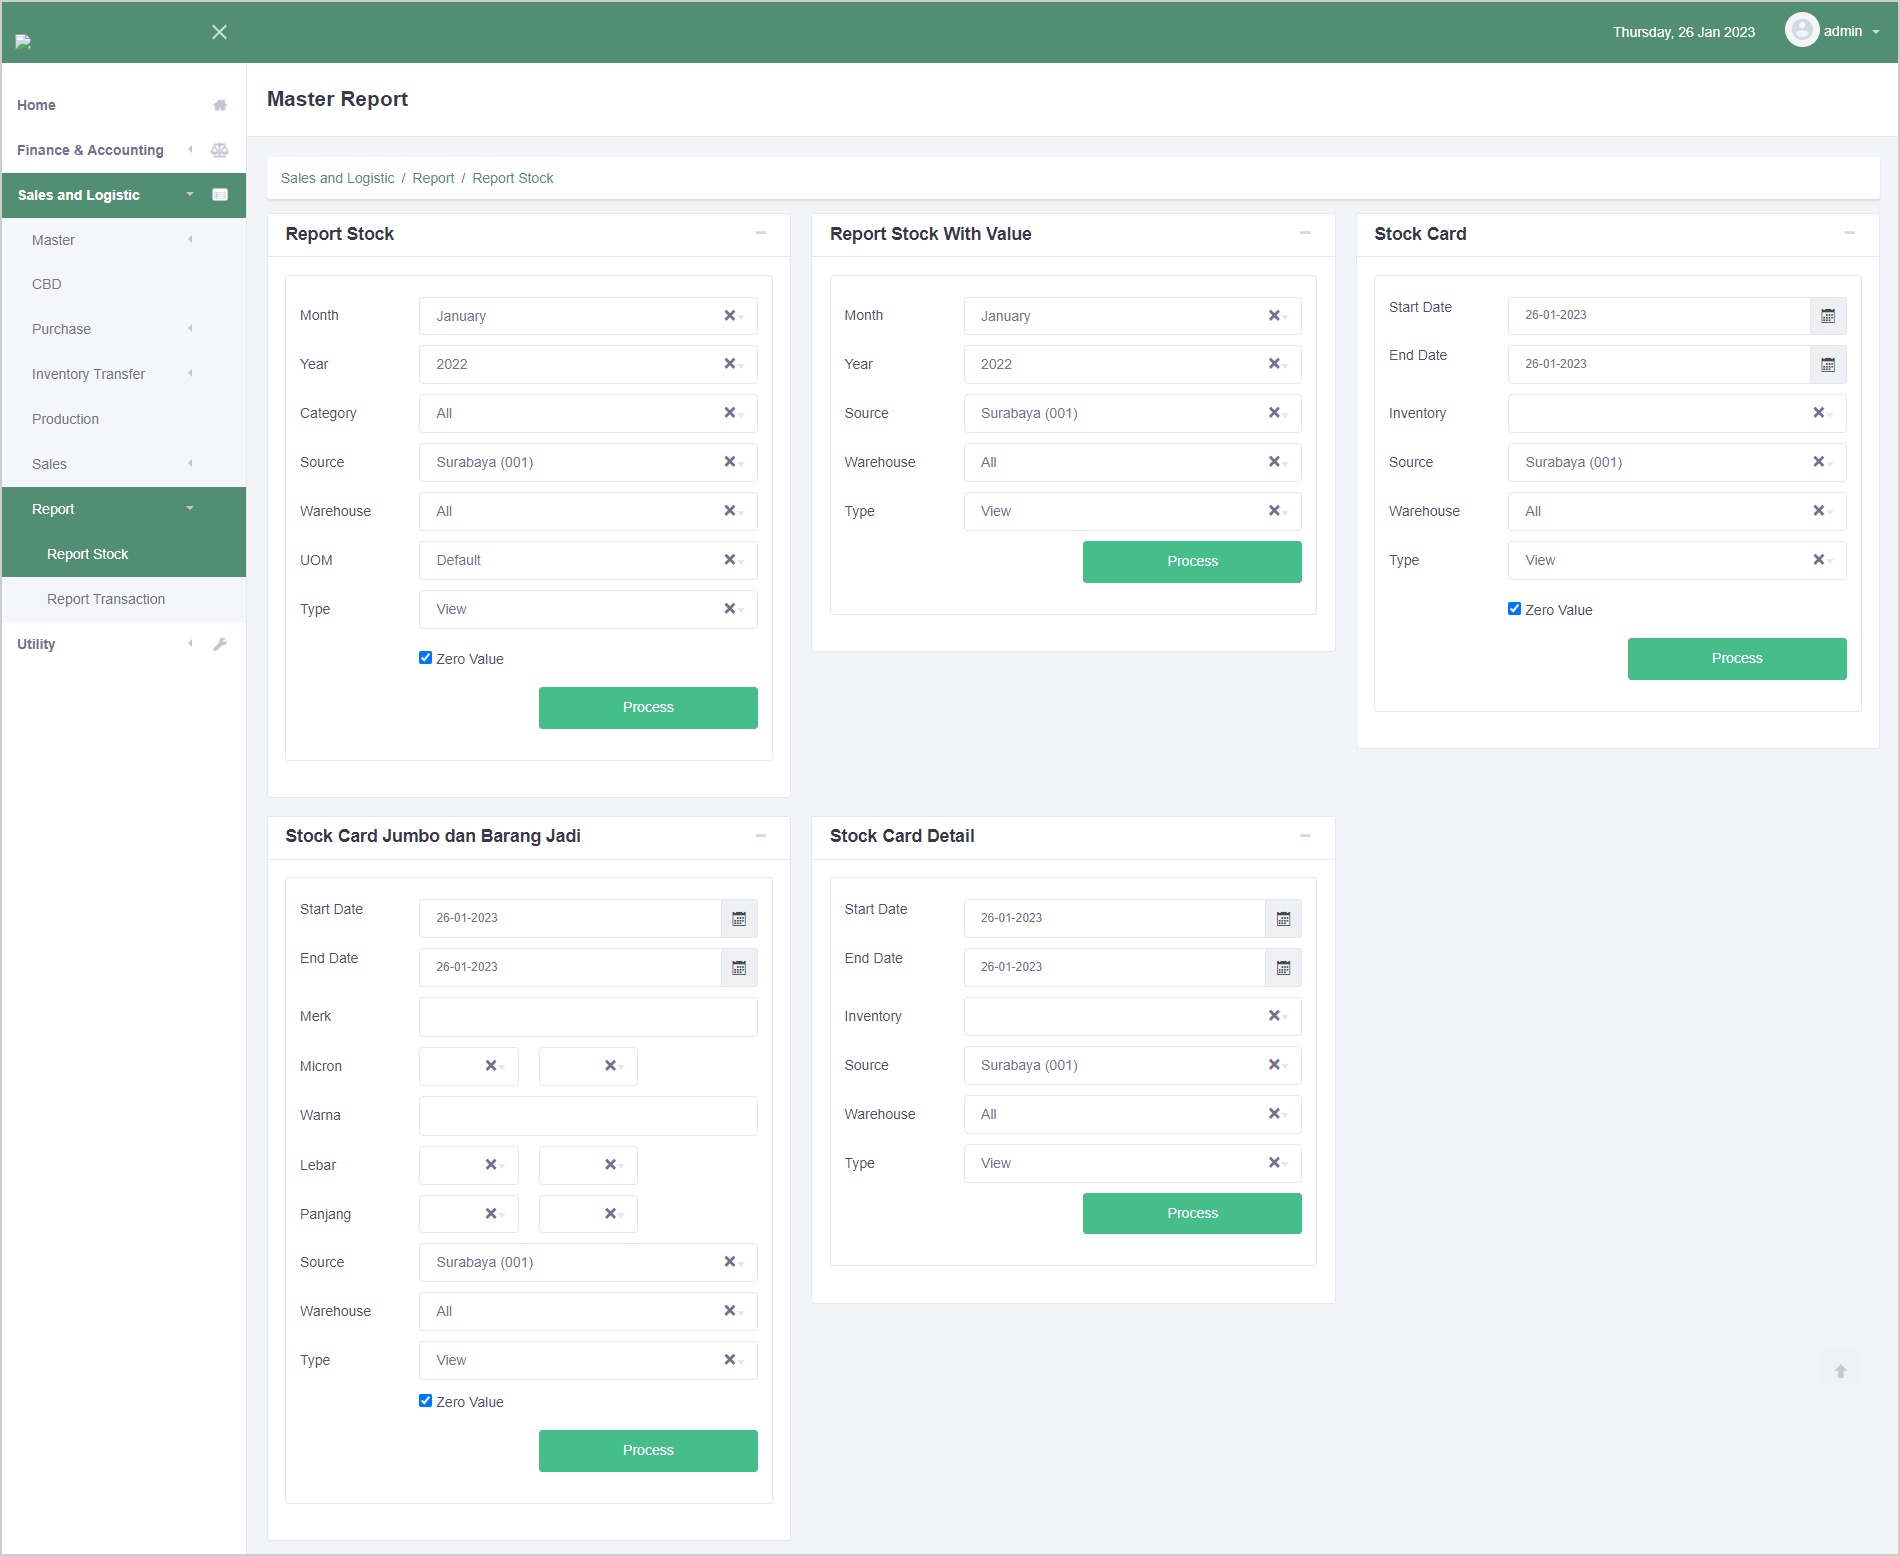Toggle Zero Value checkbox in Stock Card panel
Viewport: 1900px width, 1556px height.
(1514, 609)
